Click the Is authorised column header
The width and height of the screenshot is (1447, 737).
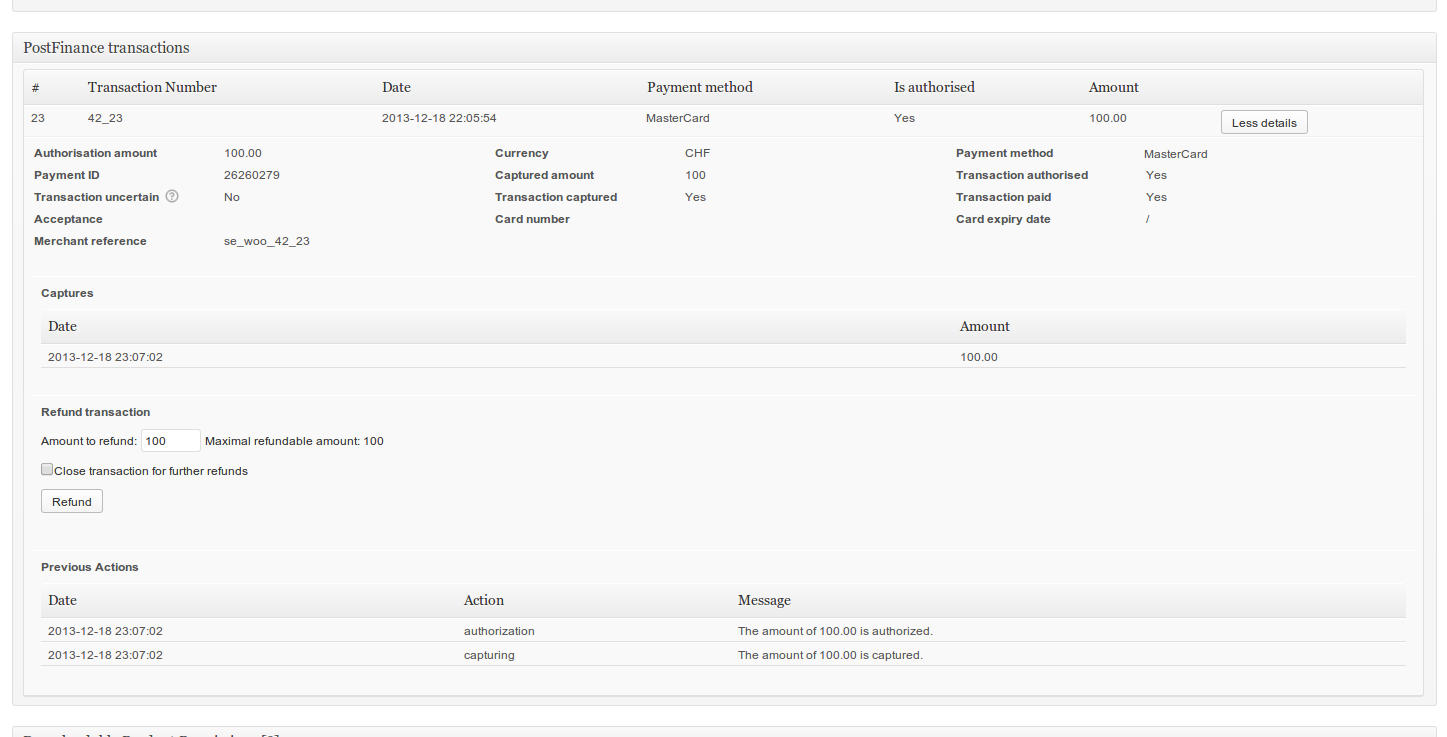[x=933, y=87]
